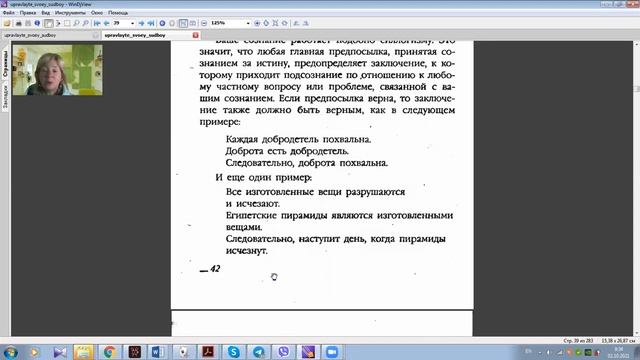Open the 125% zoom level dropdown
Viewport: 640px width, 360px height.
(x=247, y=23)
